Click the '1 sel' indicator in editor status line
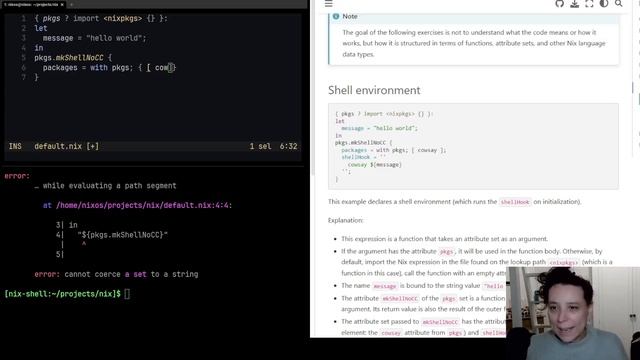Screen dimensions: 640x360 (x=260, y=146)
